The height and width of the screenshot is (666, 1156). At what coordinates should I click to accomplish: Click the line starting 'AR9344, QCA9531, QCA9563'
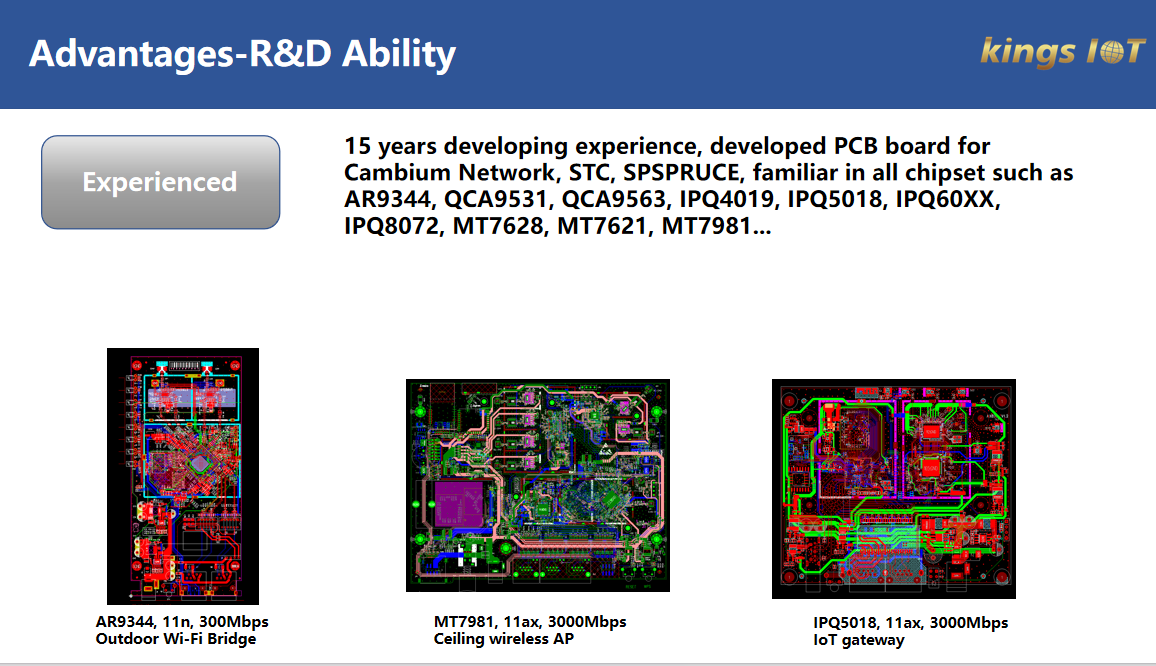coord(672,199)
